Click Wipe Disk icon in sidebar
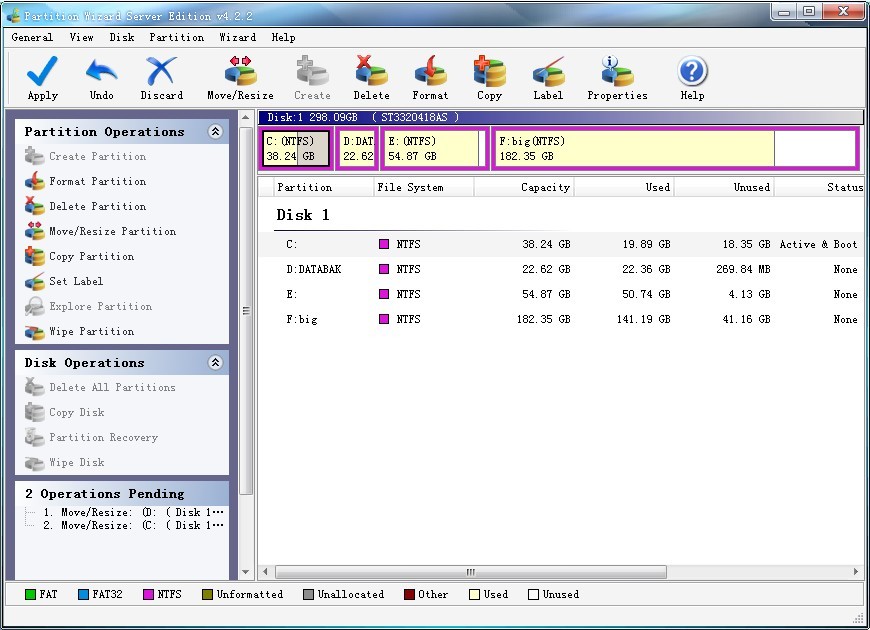 [x=34, y=462]
